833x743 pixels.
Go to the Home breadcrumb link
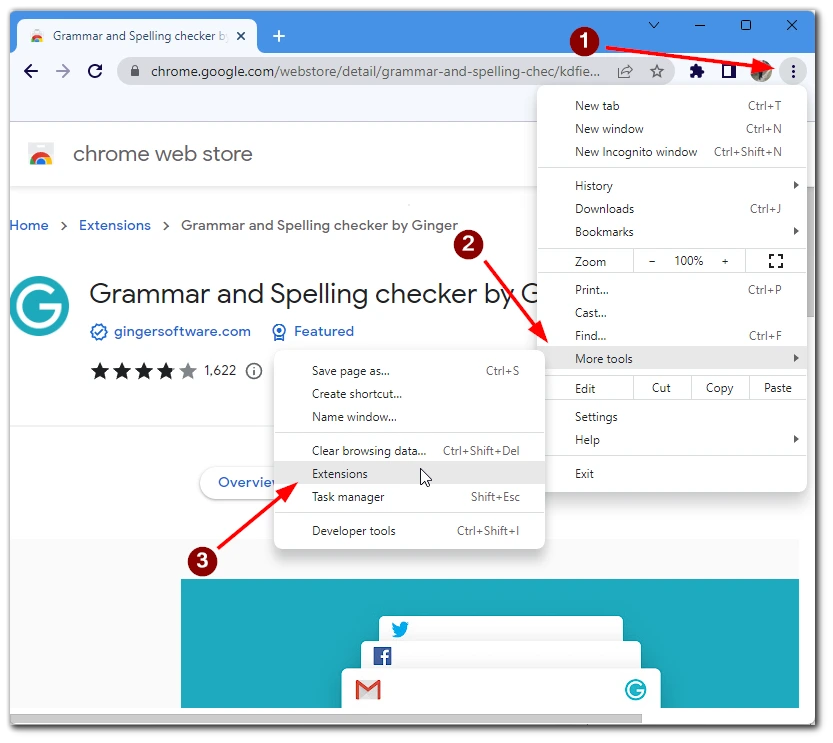click(x=29, y=225)
